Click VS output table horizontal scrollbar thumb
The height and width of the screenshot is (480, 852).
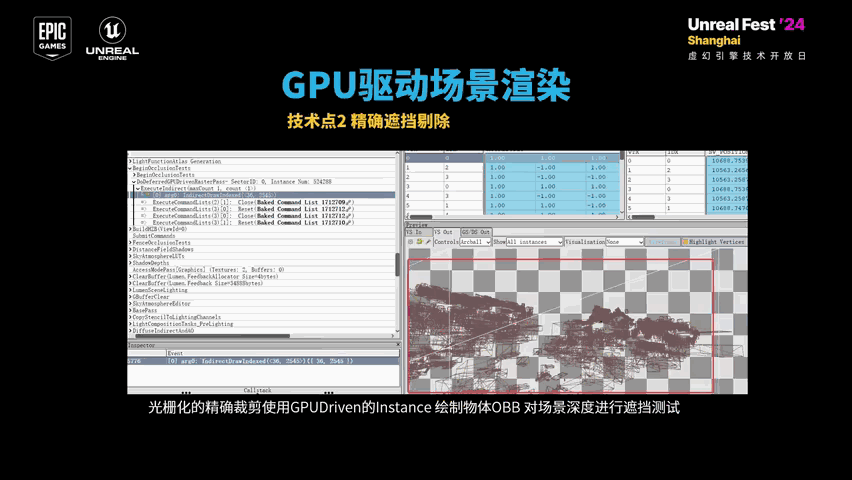click(643, 217)
